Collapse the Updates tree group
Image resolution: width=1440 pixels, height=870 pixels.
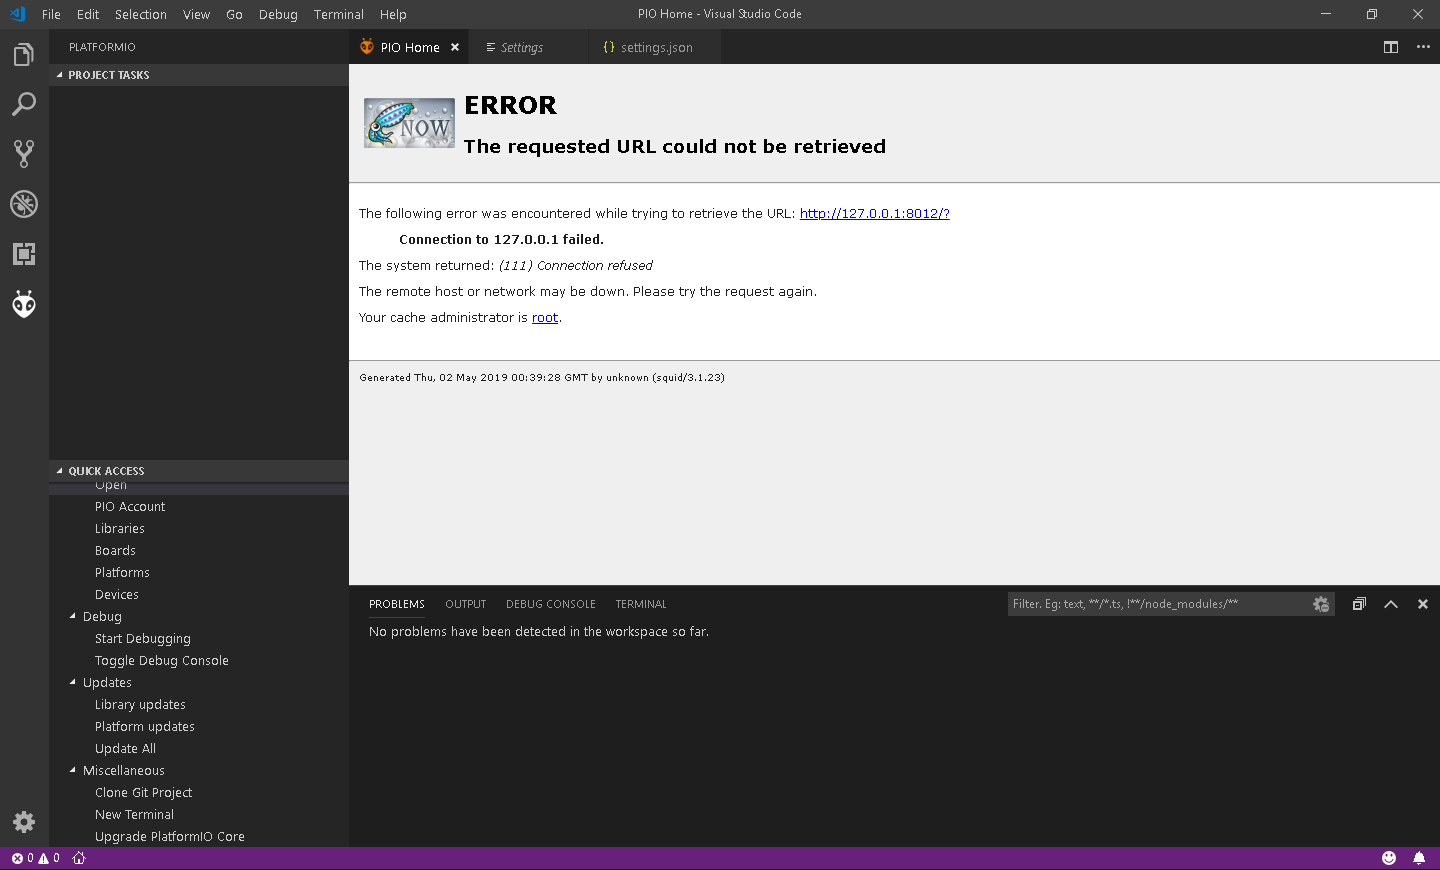coord(73,682)
